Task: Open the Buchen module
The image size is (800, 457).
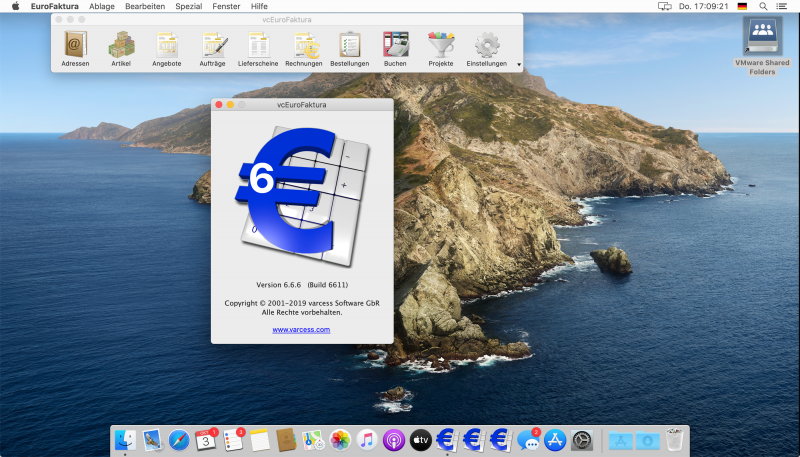Action: coord(395,49)
